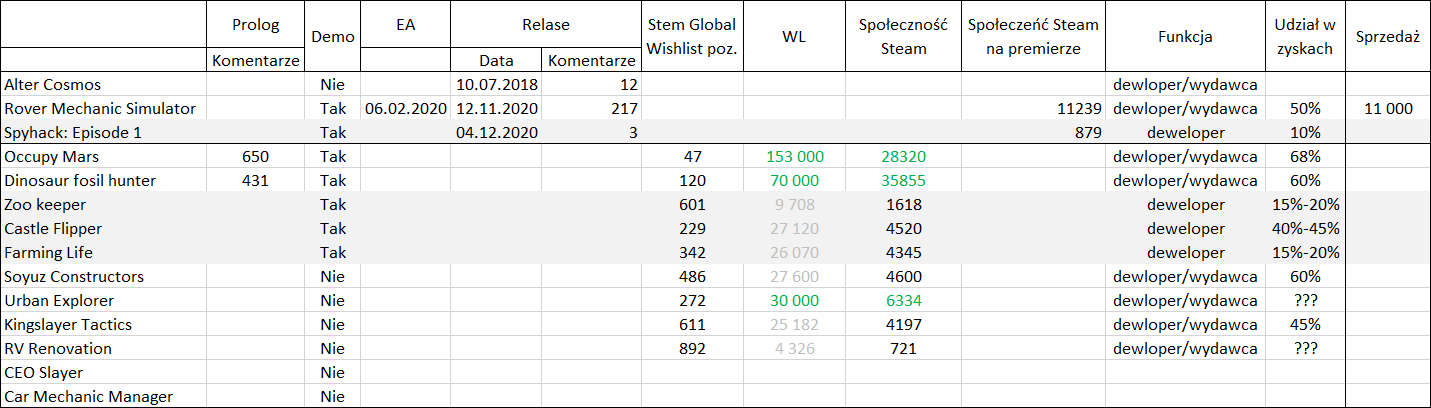Select the Data subheader cell
The width and height of the screenshot is (1431, 408).
pyautogui.click(x=496, y=61)
